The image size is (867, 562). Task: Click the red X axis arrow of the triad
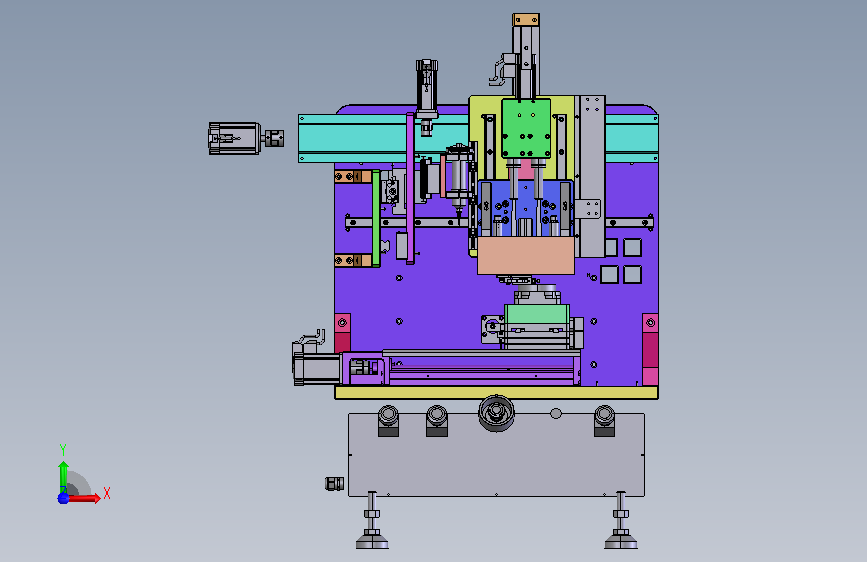tap(85, 498)
